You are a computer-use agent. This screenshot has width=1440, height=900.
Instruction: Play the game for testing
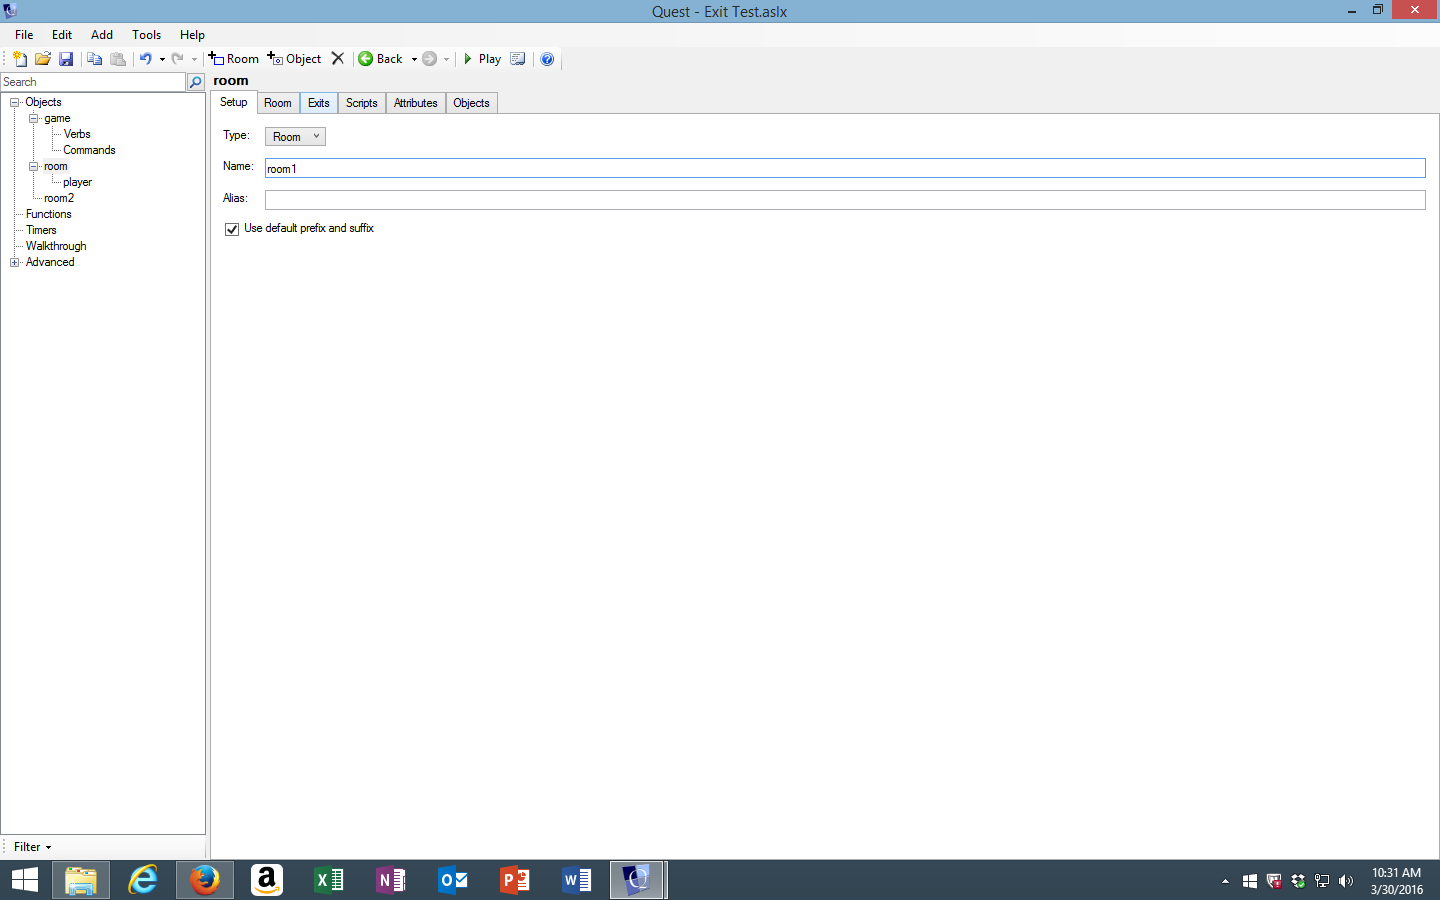pyautogui.click(x=481, y=59)
